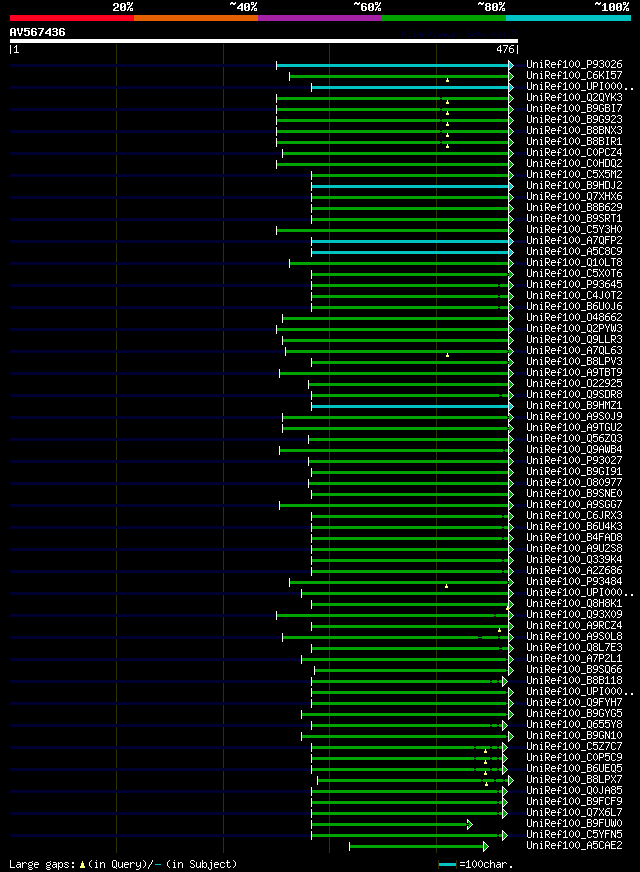Click the red 20% identity legend segment

(72, 18)
